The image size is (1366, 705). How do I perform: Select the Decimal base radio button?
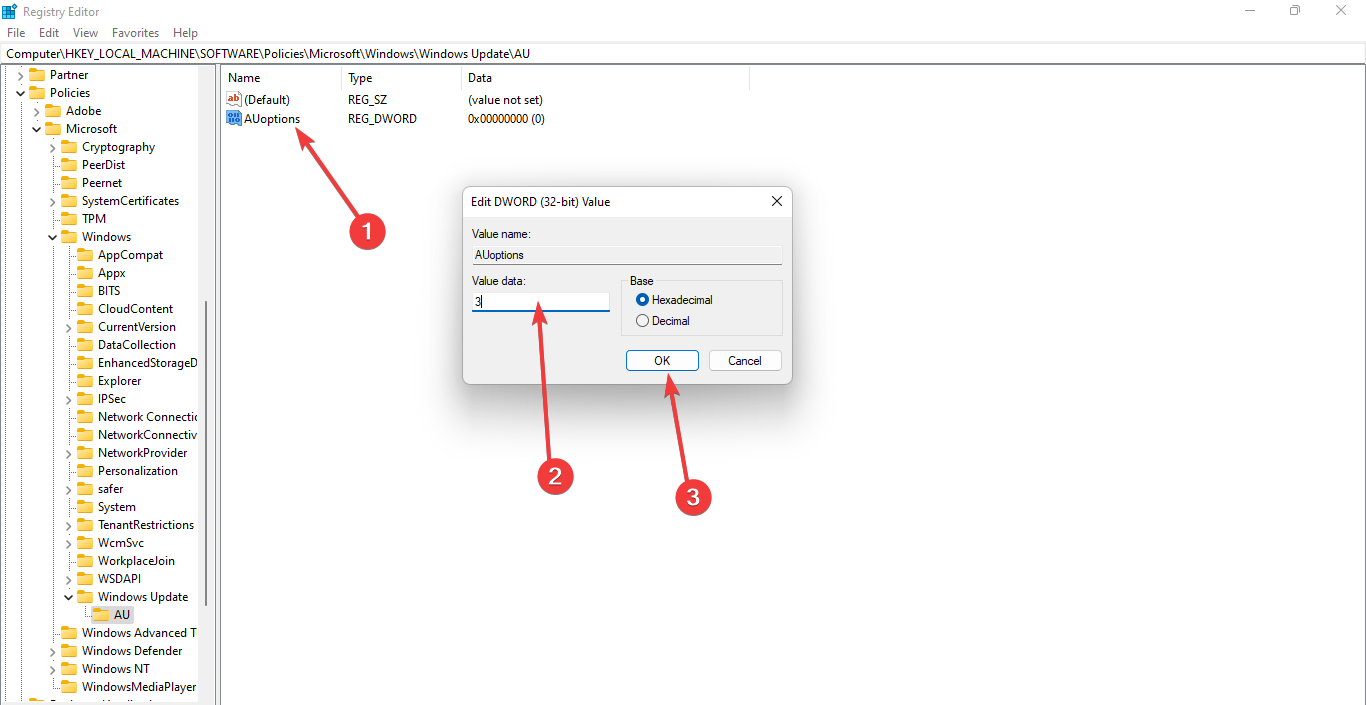pos(643,321)
